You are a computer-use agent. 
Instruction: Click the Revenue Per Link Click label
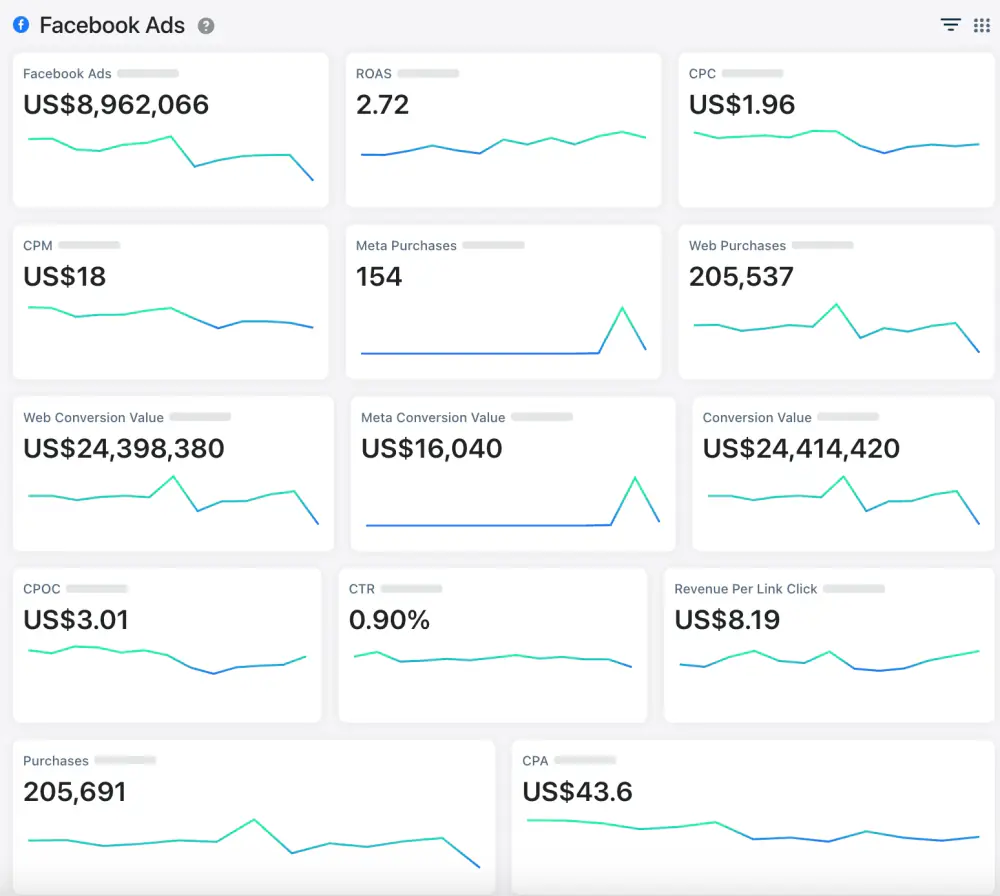point(746,589)
